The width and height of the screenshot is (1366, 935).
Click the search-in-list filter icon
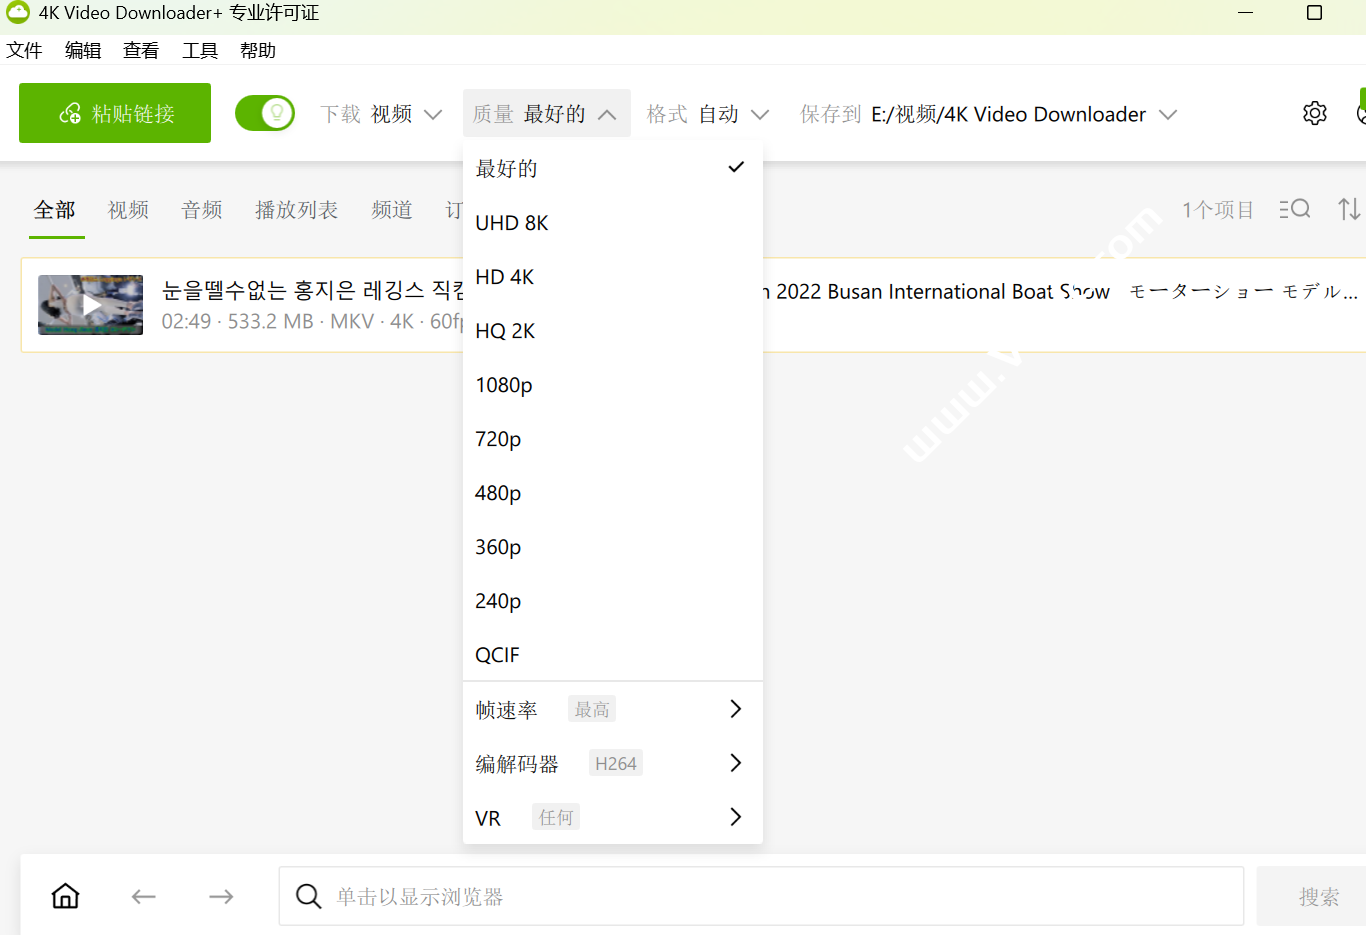[1295, 209]
